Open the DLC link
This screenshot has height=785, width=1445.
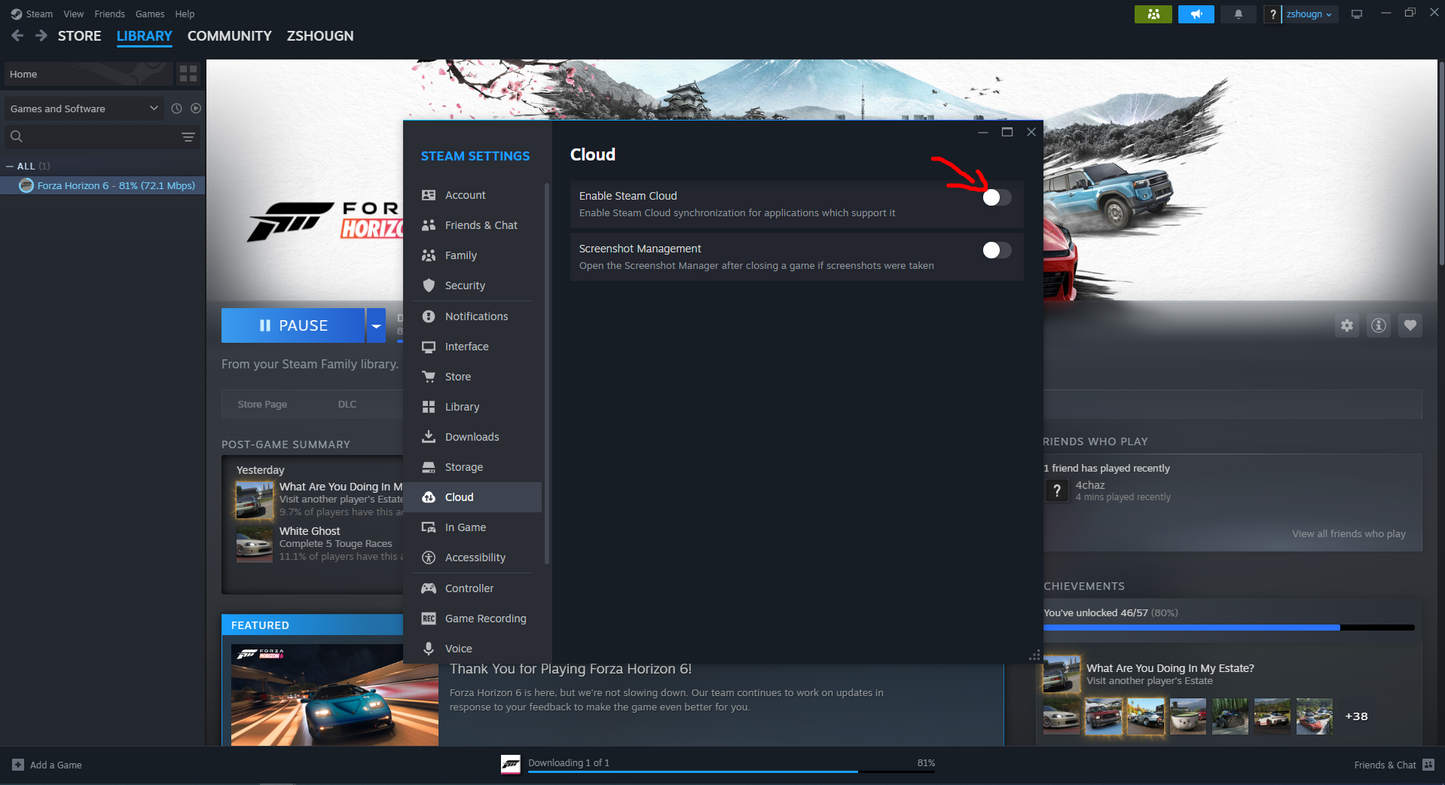coord(347,404)
